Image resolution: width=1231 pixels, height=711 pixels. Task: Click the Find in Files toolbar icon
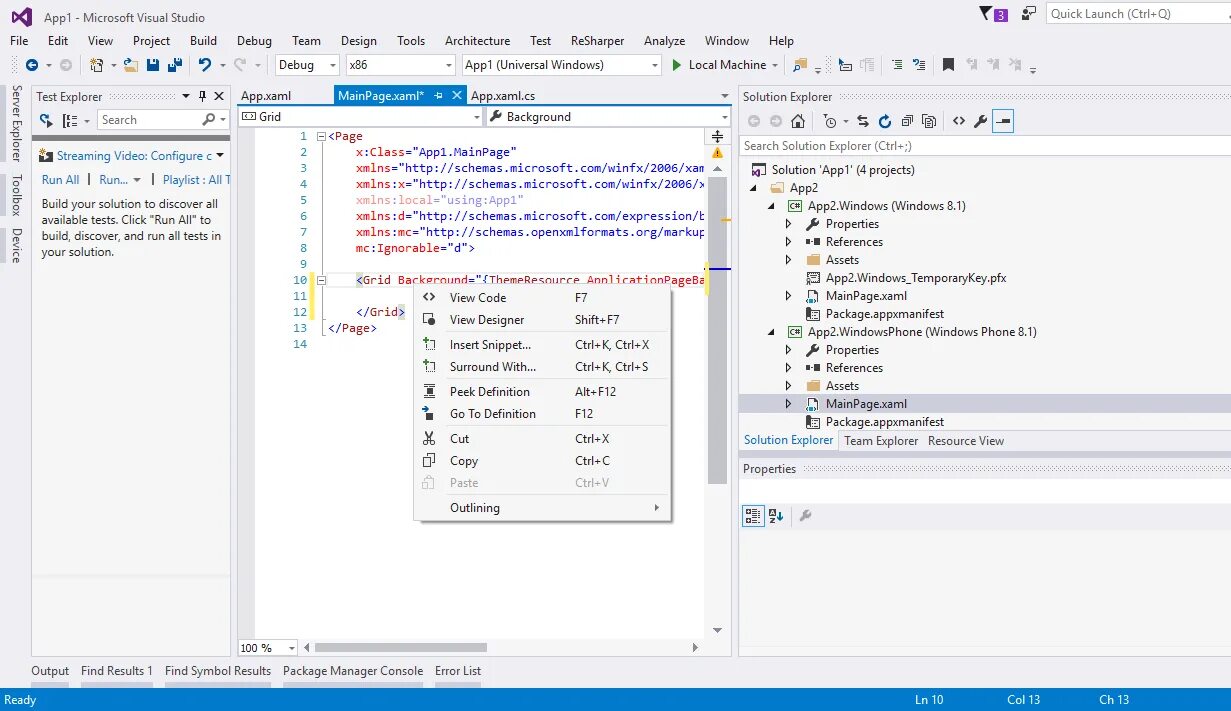[799, 65]
